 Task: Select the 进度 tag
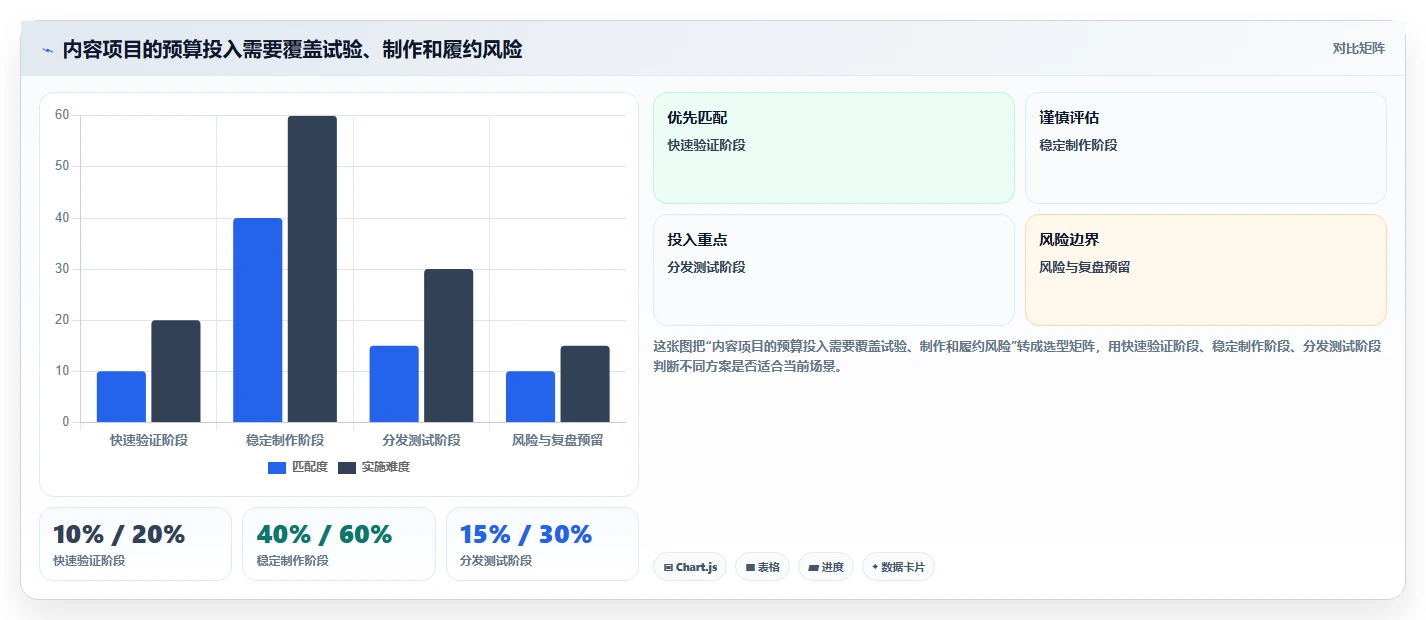click(826, 567)
